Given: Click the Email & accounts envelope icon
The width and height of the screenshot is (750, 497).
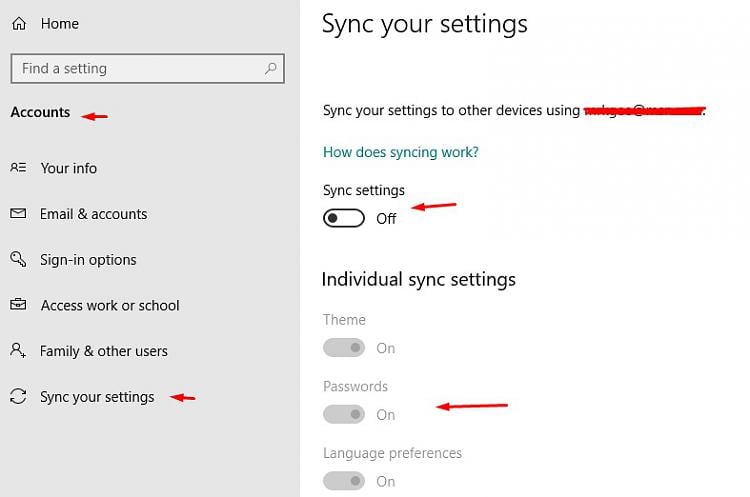Looking at the screenshot, I should 18,214.
